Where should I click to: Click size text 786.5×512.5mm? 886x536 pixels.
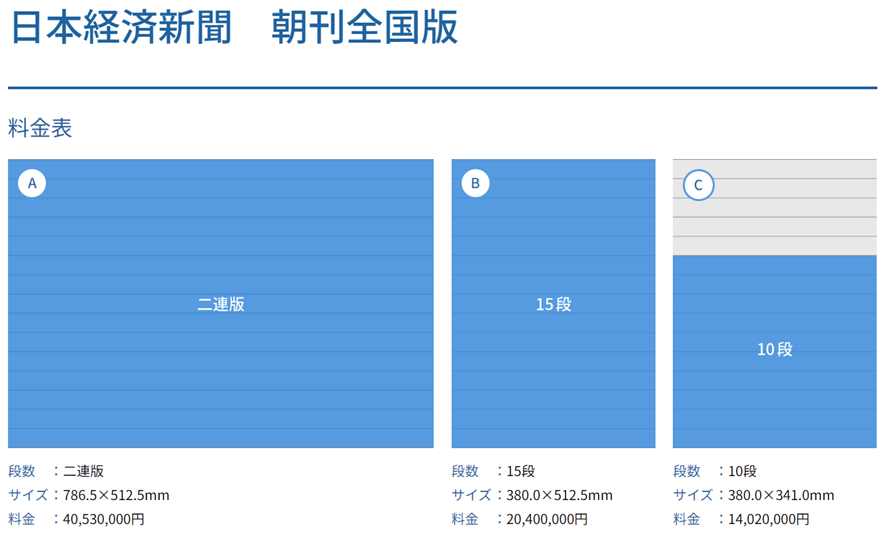click(116, 495)
